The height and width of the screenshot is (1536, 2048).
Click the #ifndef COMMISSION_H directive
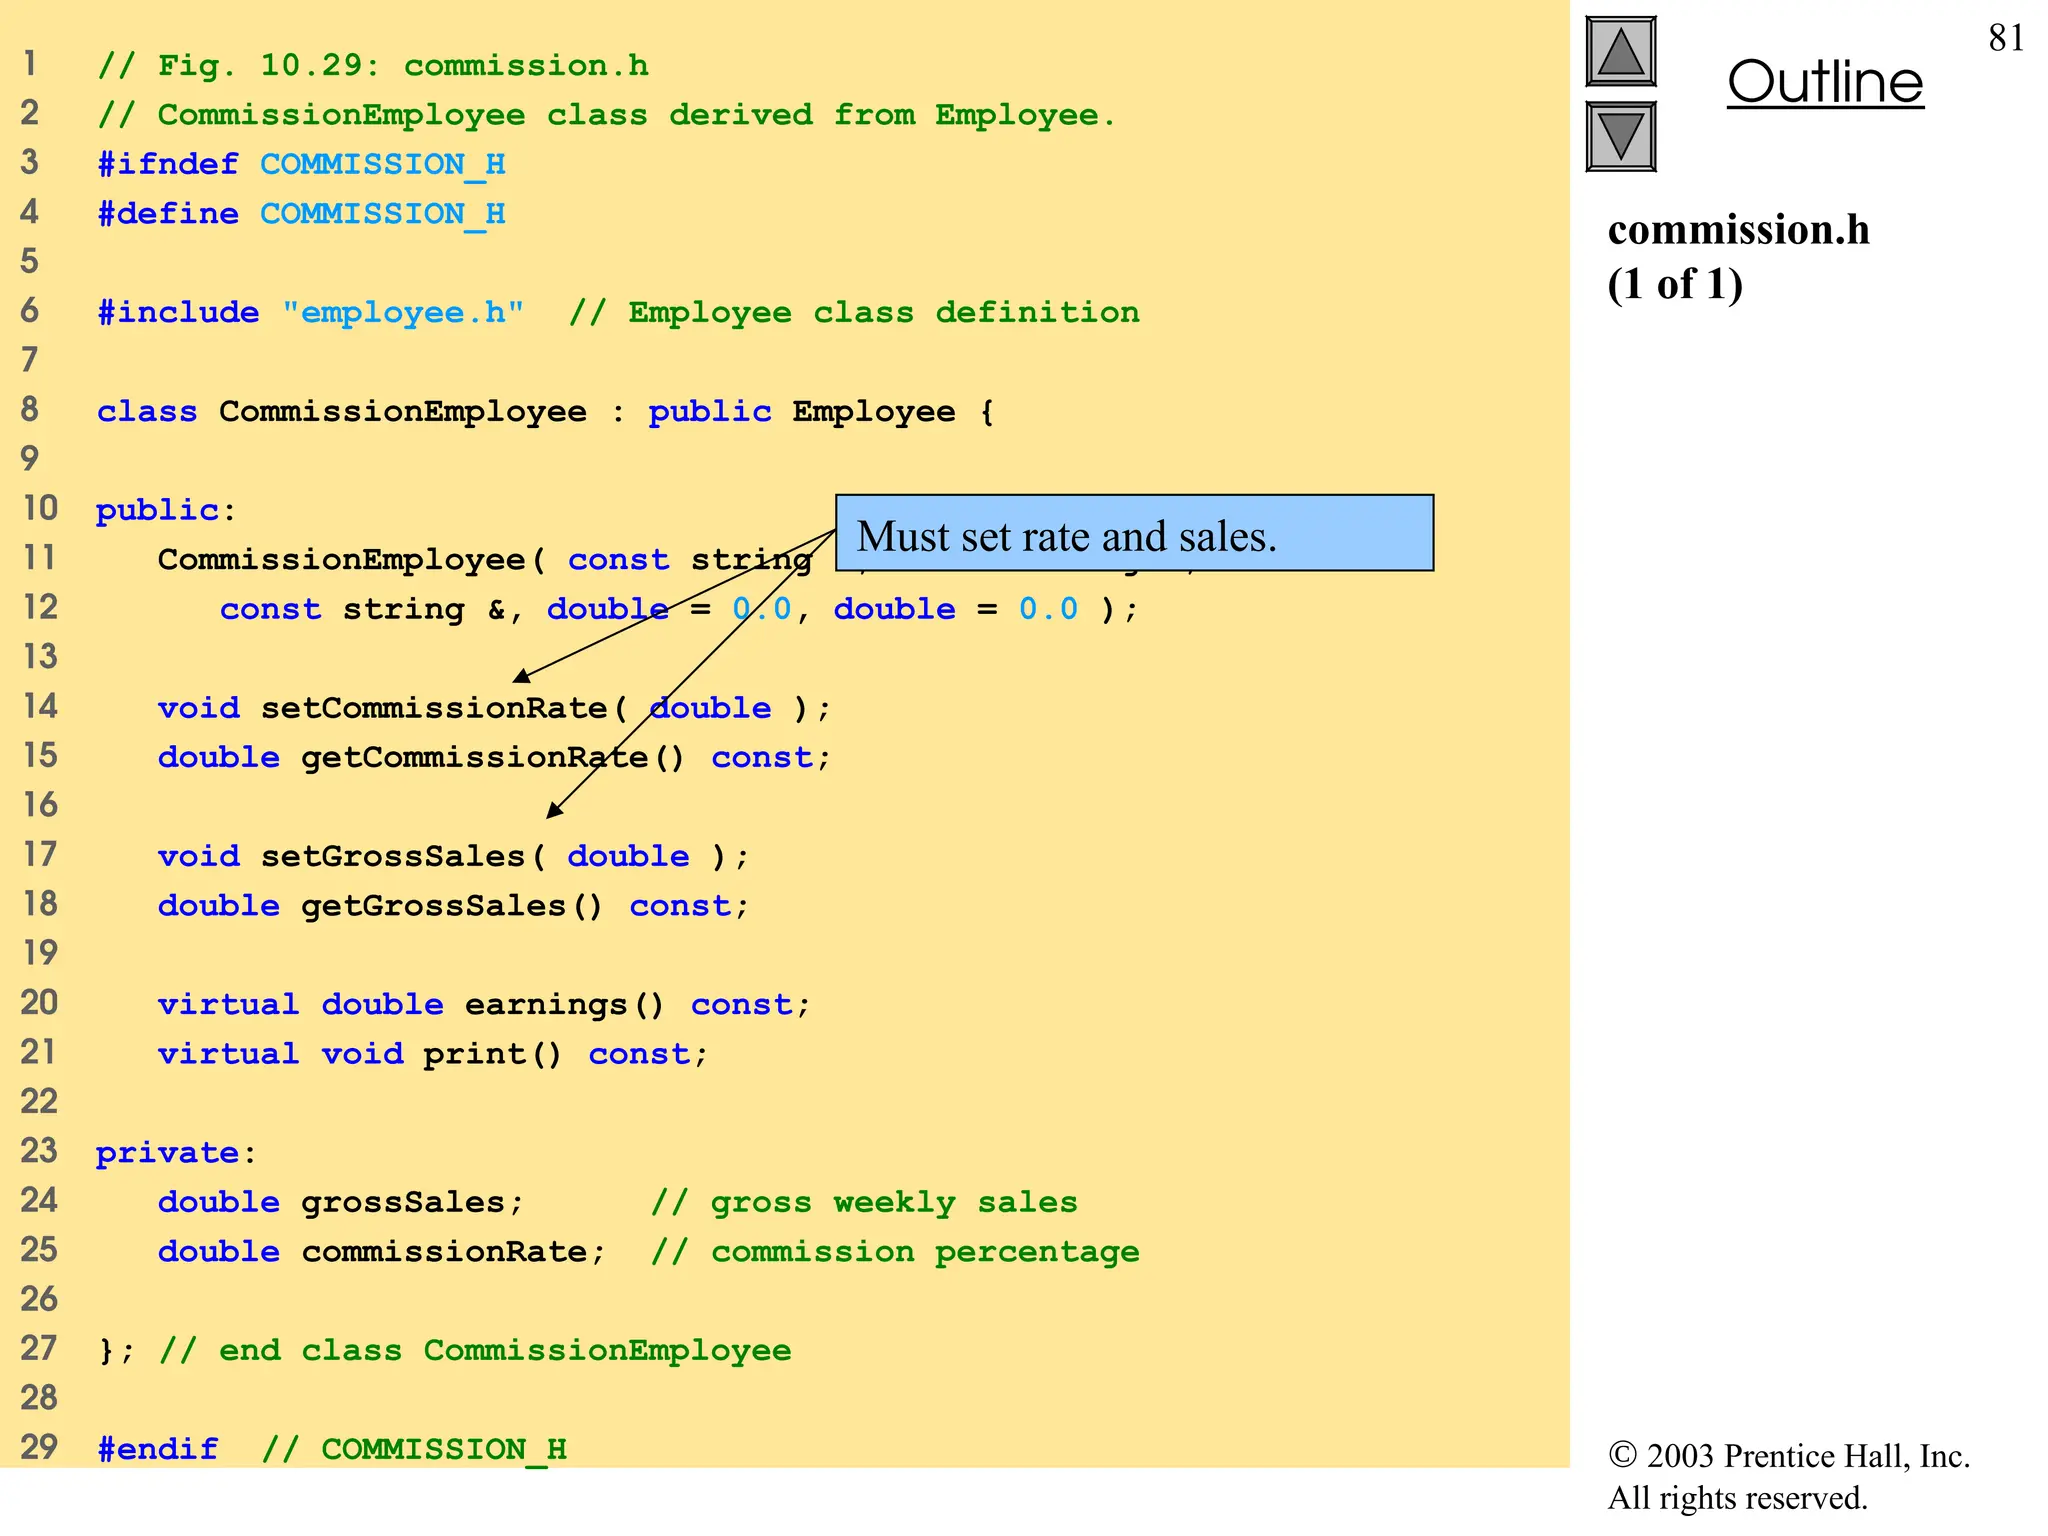click(x=301, y=164)
